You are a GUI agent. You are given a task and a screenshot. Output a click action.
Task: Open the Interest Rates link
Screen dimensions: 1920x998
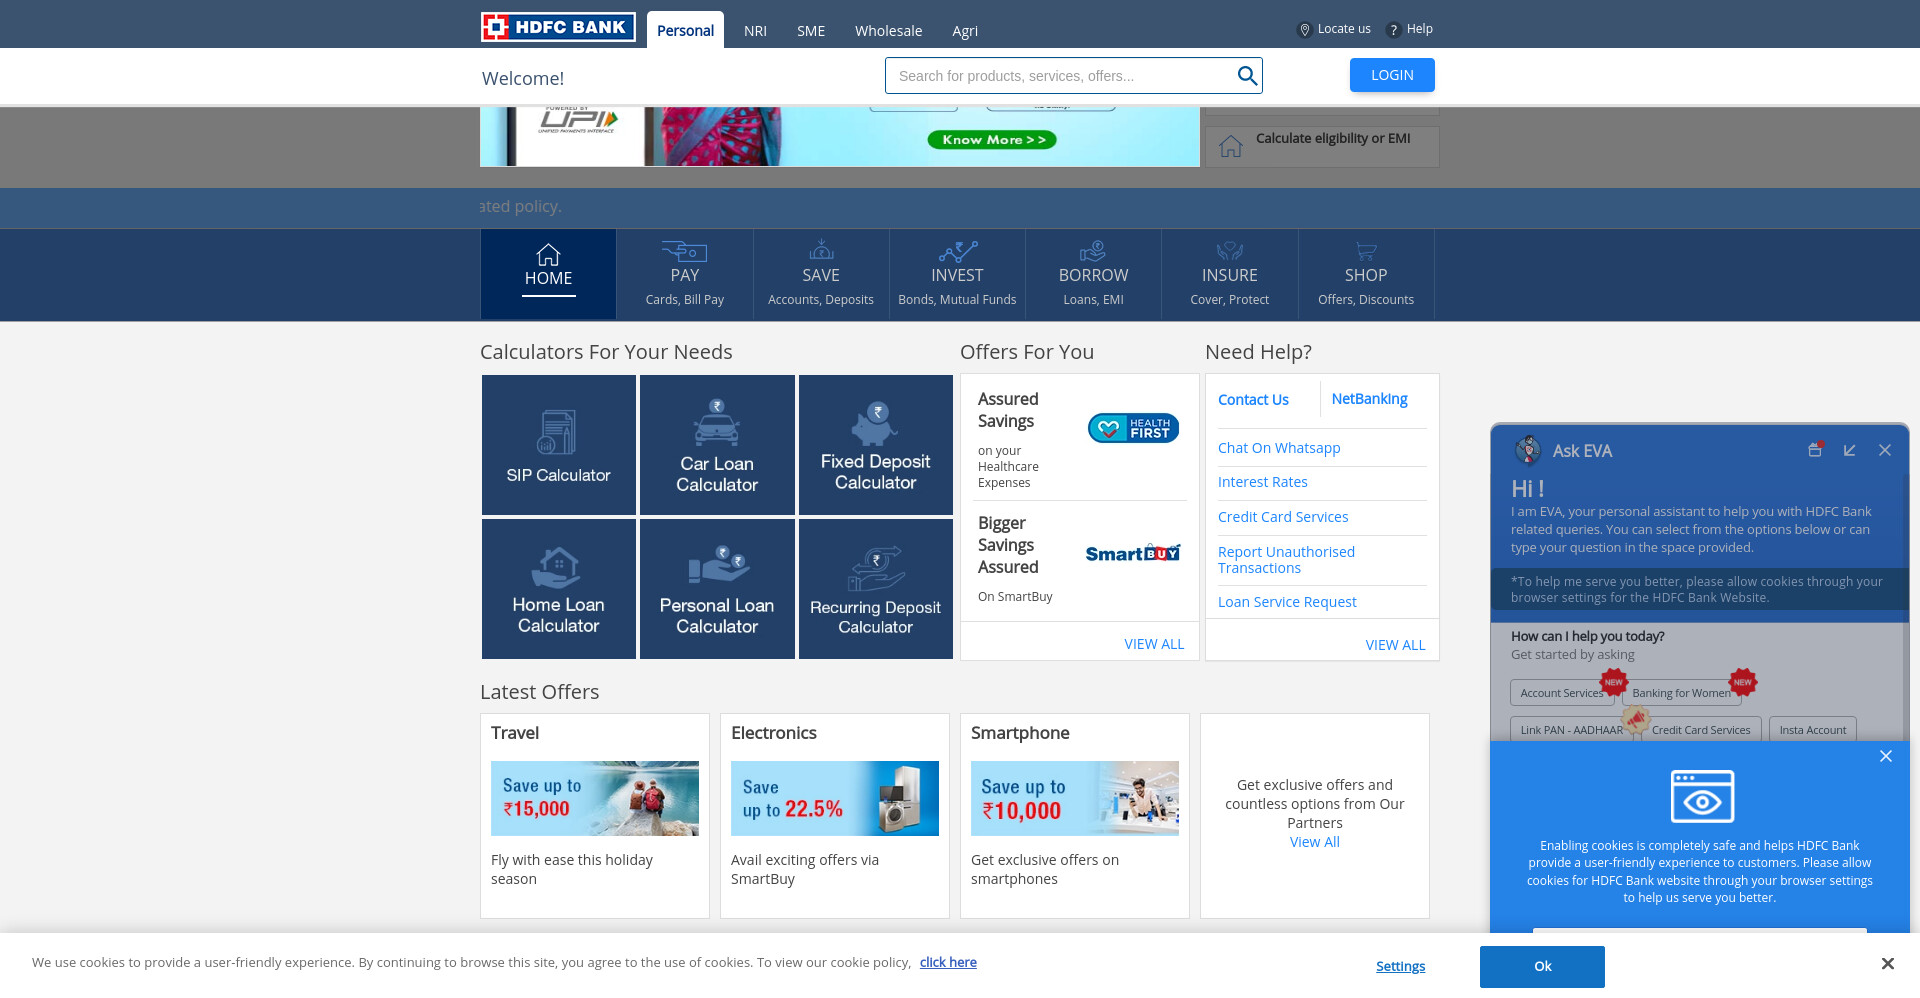(x=1263, y=482)
